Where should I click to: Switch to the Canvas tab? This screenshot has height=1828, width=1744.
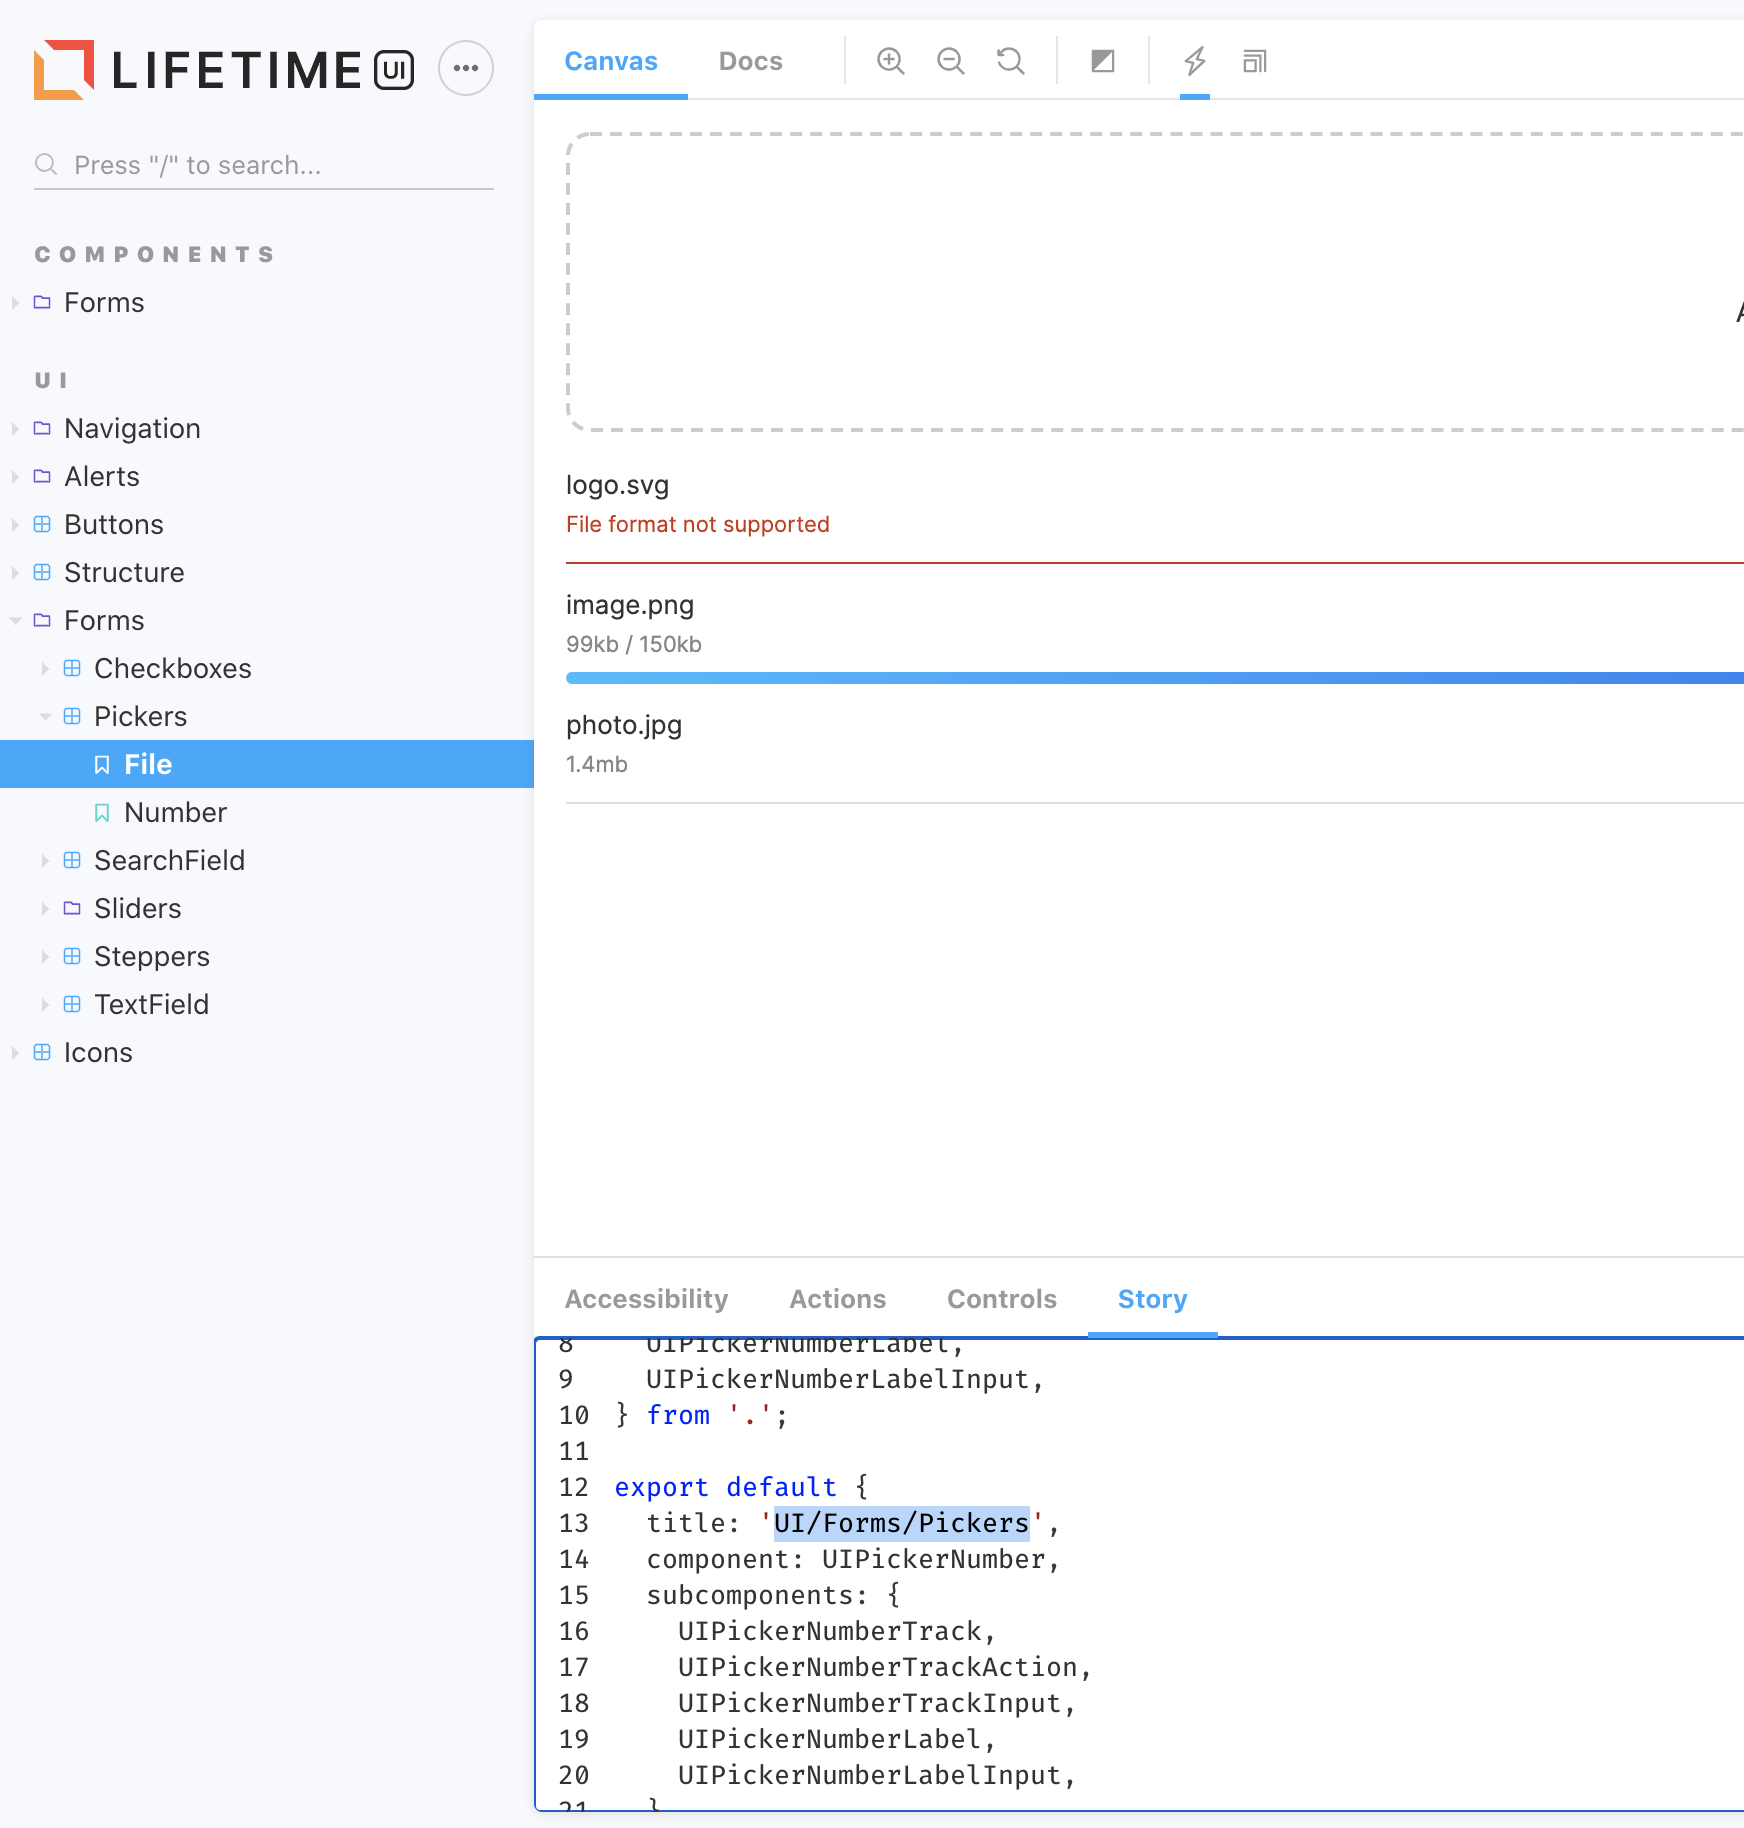click(x=611, y=62)
